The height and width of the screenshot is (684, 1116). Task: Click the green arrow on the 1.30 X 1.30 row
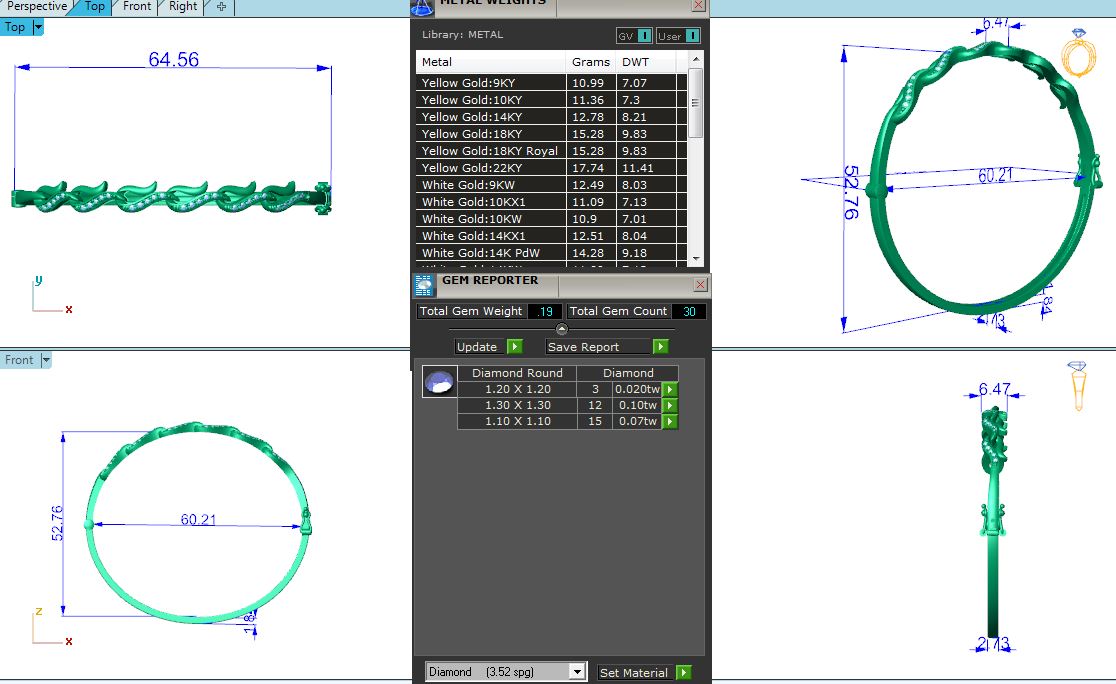click(670, 406)
